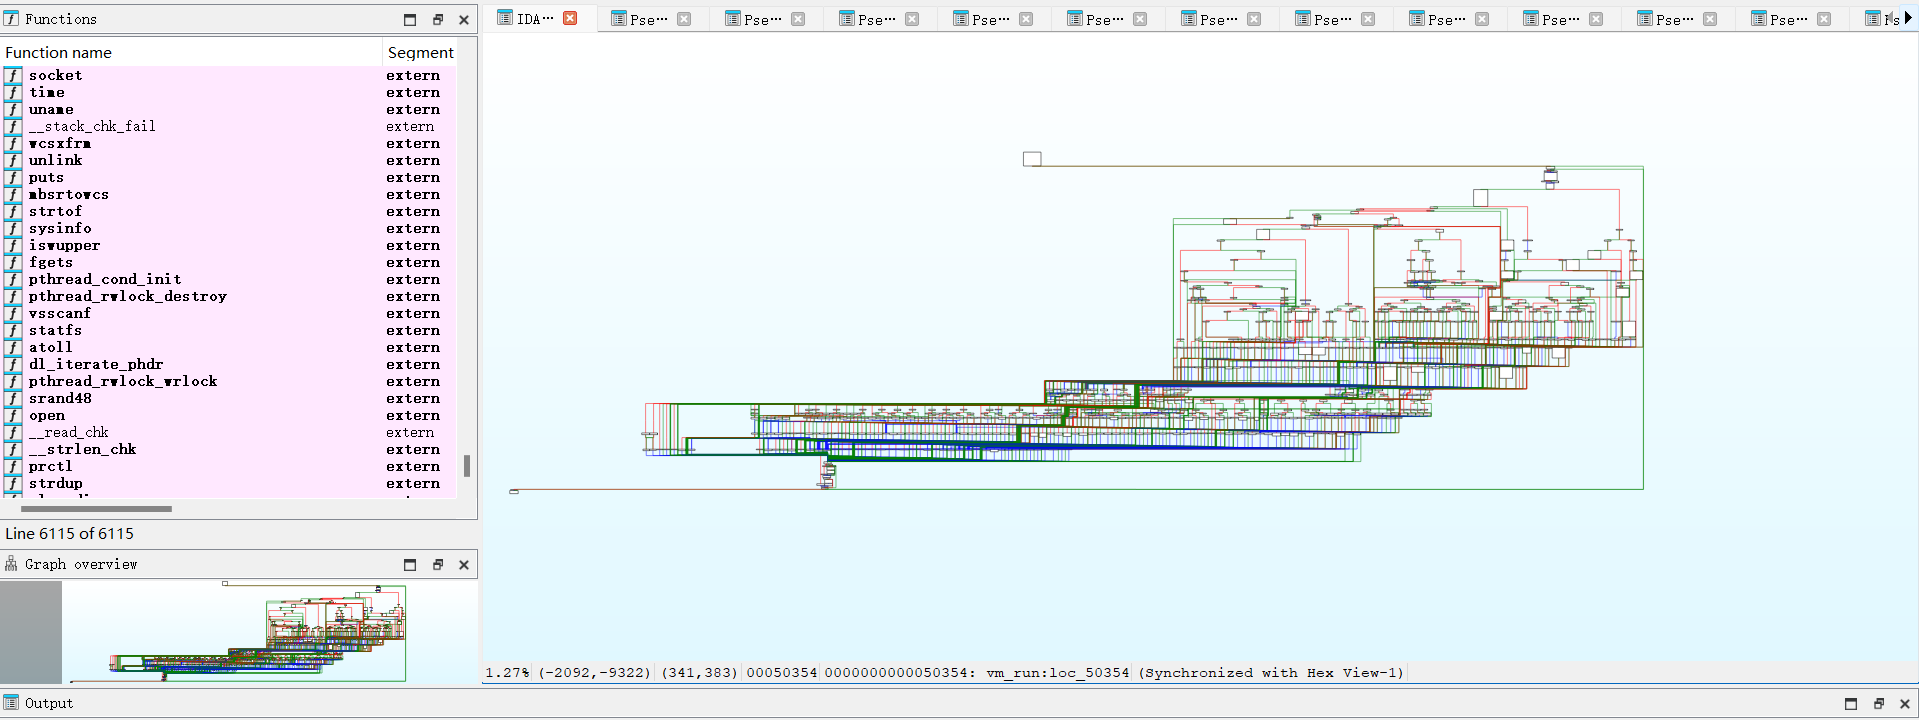Click the Functions panel title icon

click(x=11, y=19)
